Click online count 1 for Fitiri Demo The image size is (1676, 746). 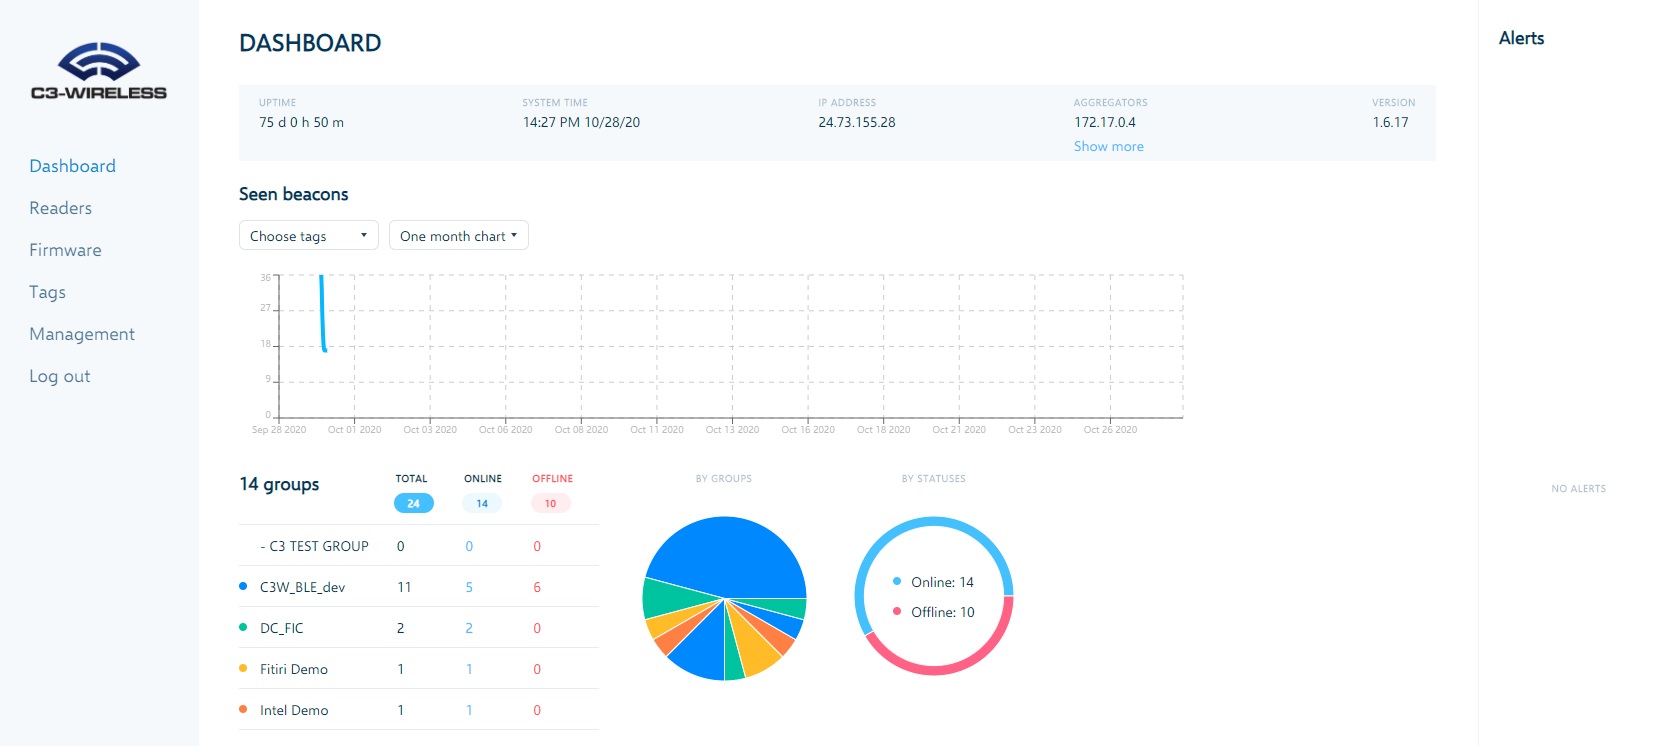pos(469,669)
